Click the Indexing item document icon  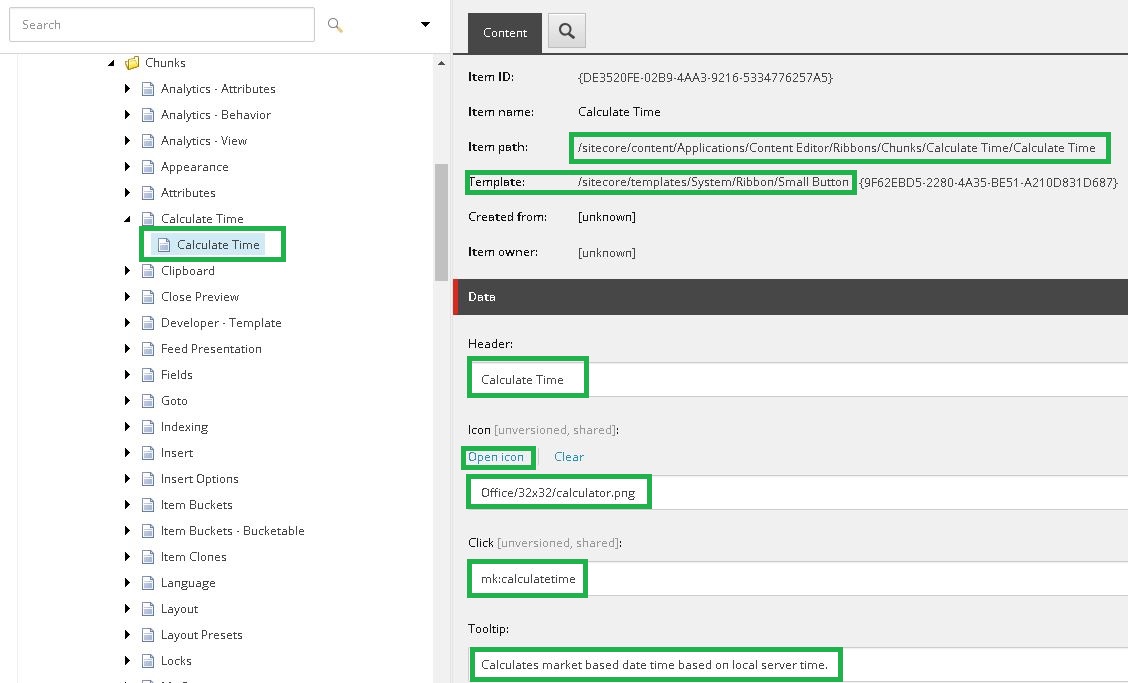click(148, 428)
